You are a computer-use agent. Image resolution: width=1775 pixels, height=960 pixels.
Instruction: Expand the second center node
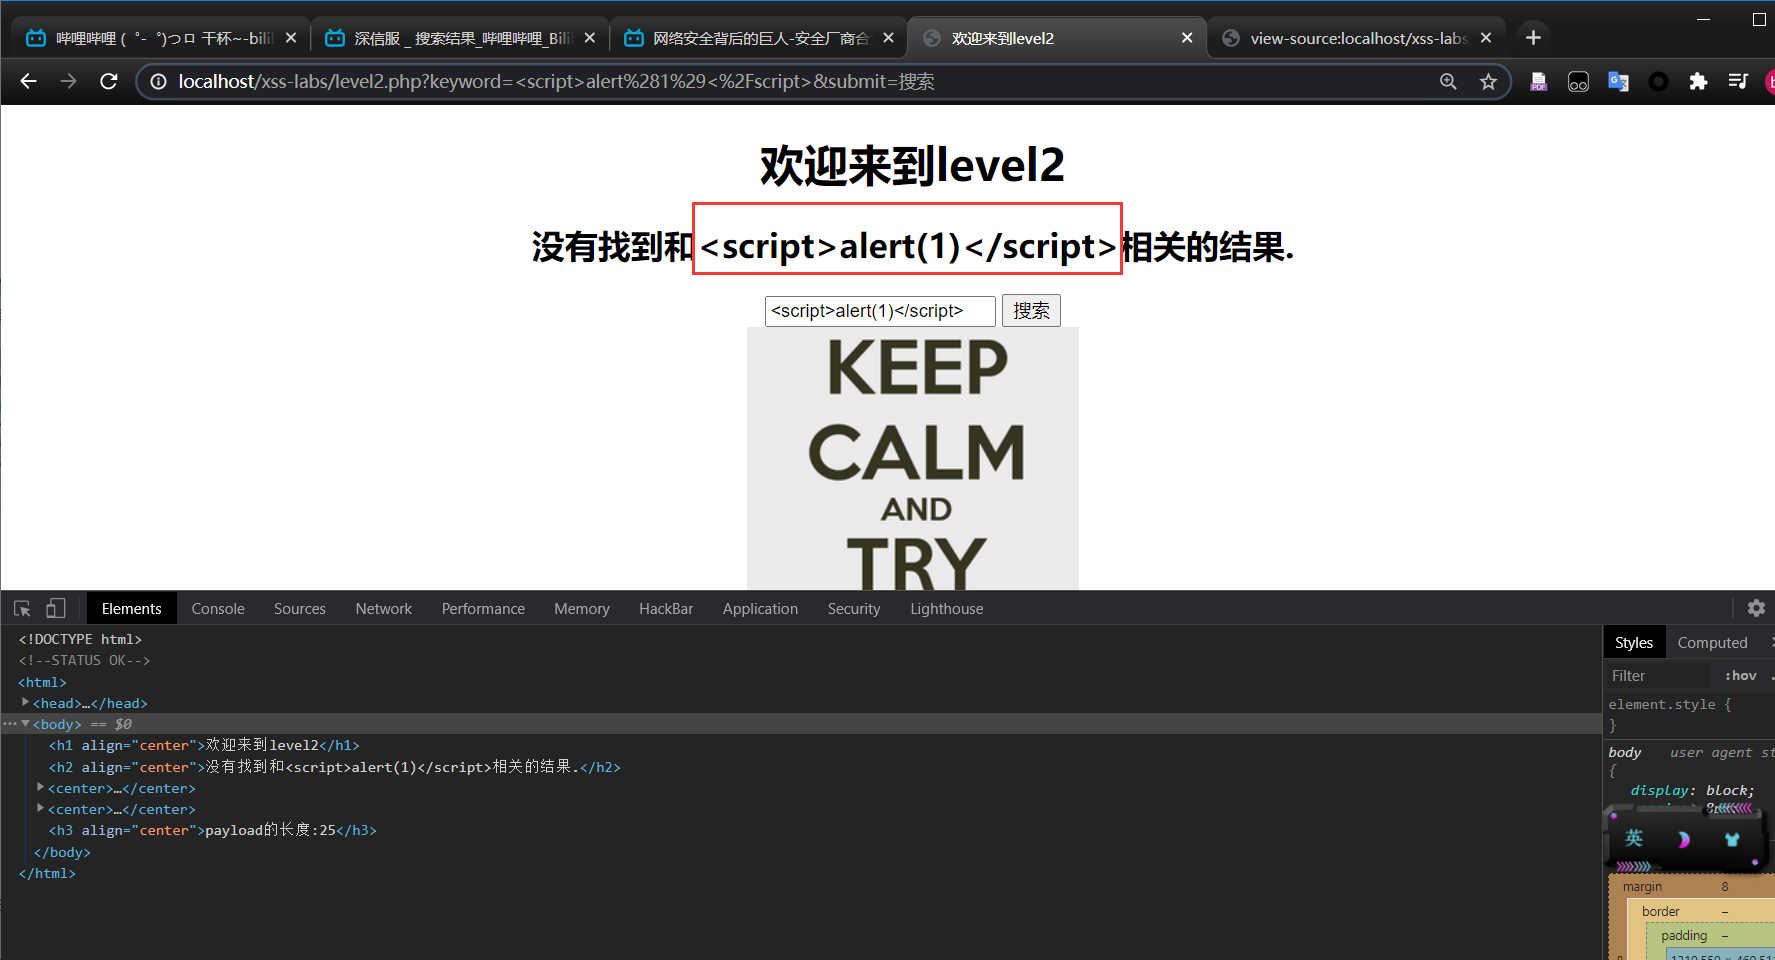pos(40,809)
